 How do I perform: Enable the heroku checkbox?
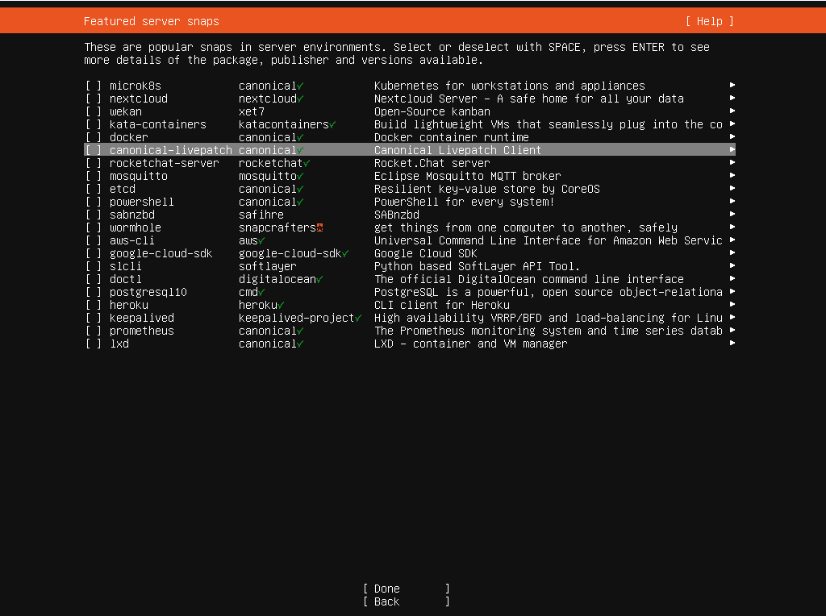coord(93,305)
